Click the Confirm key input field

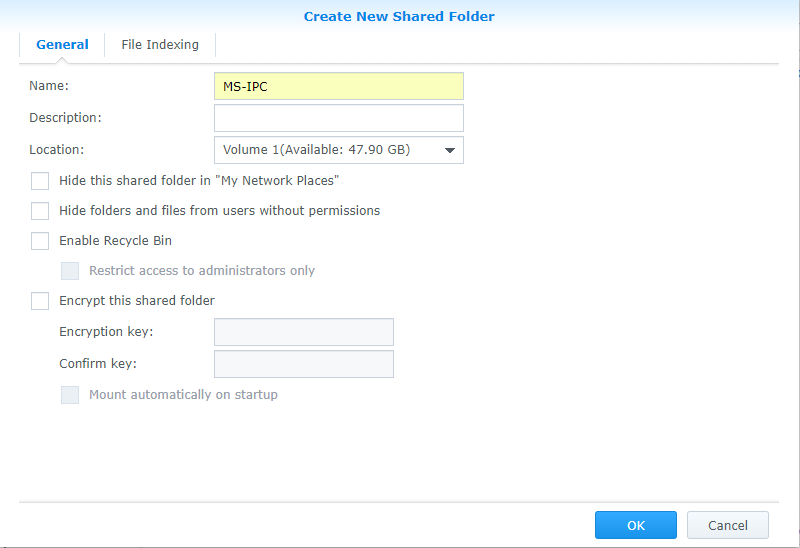pyautogui.click(x=304, y=364)
